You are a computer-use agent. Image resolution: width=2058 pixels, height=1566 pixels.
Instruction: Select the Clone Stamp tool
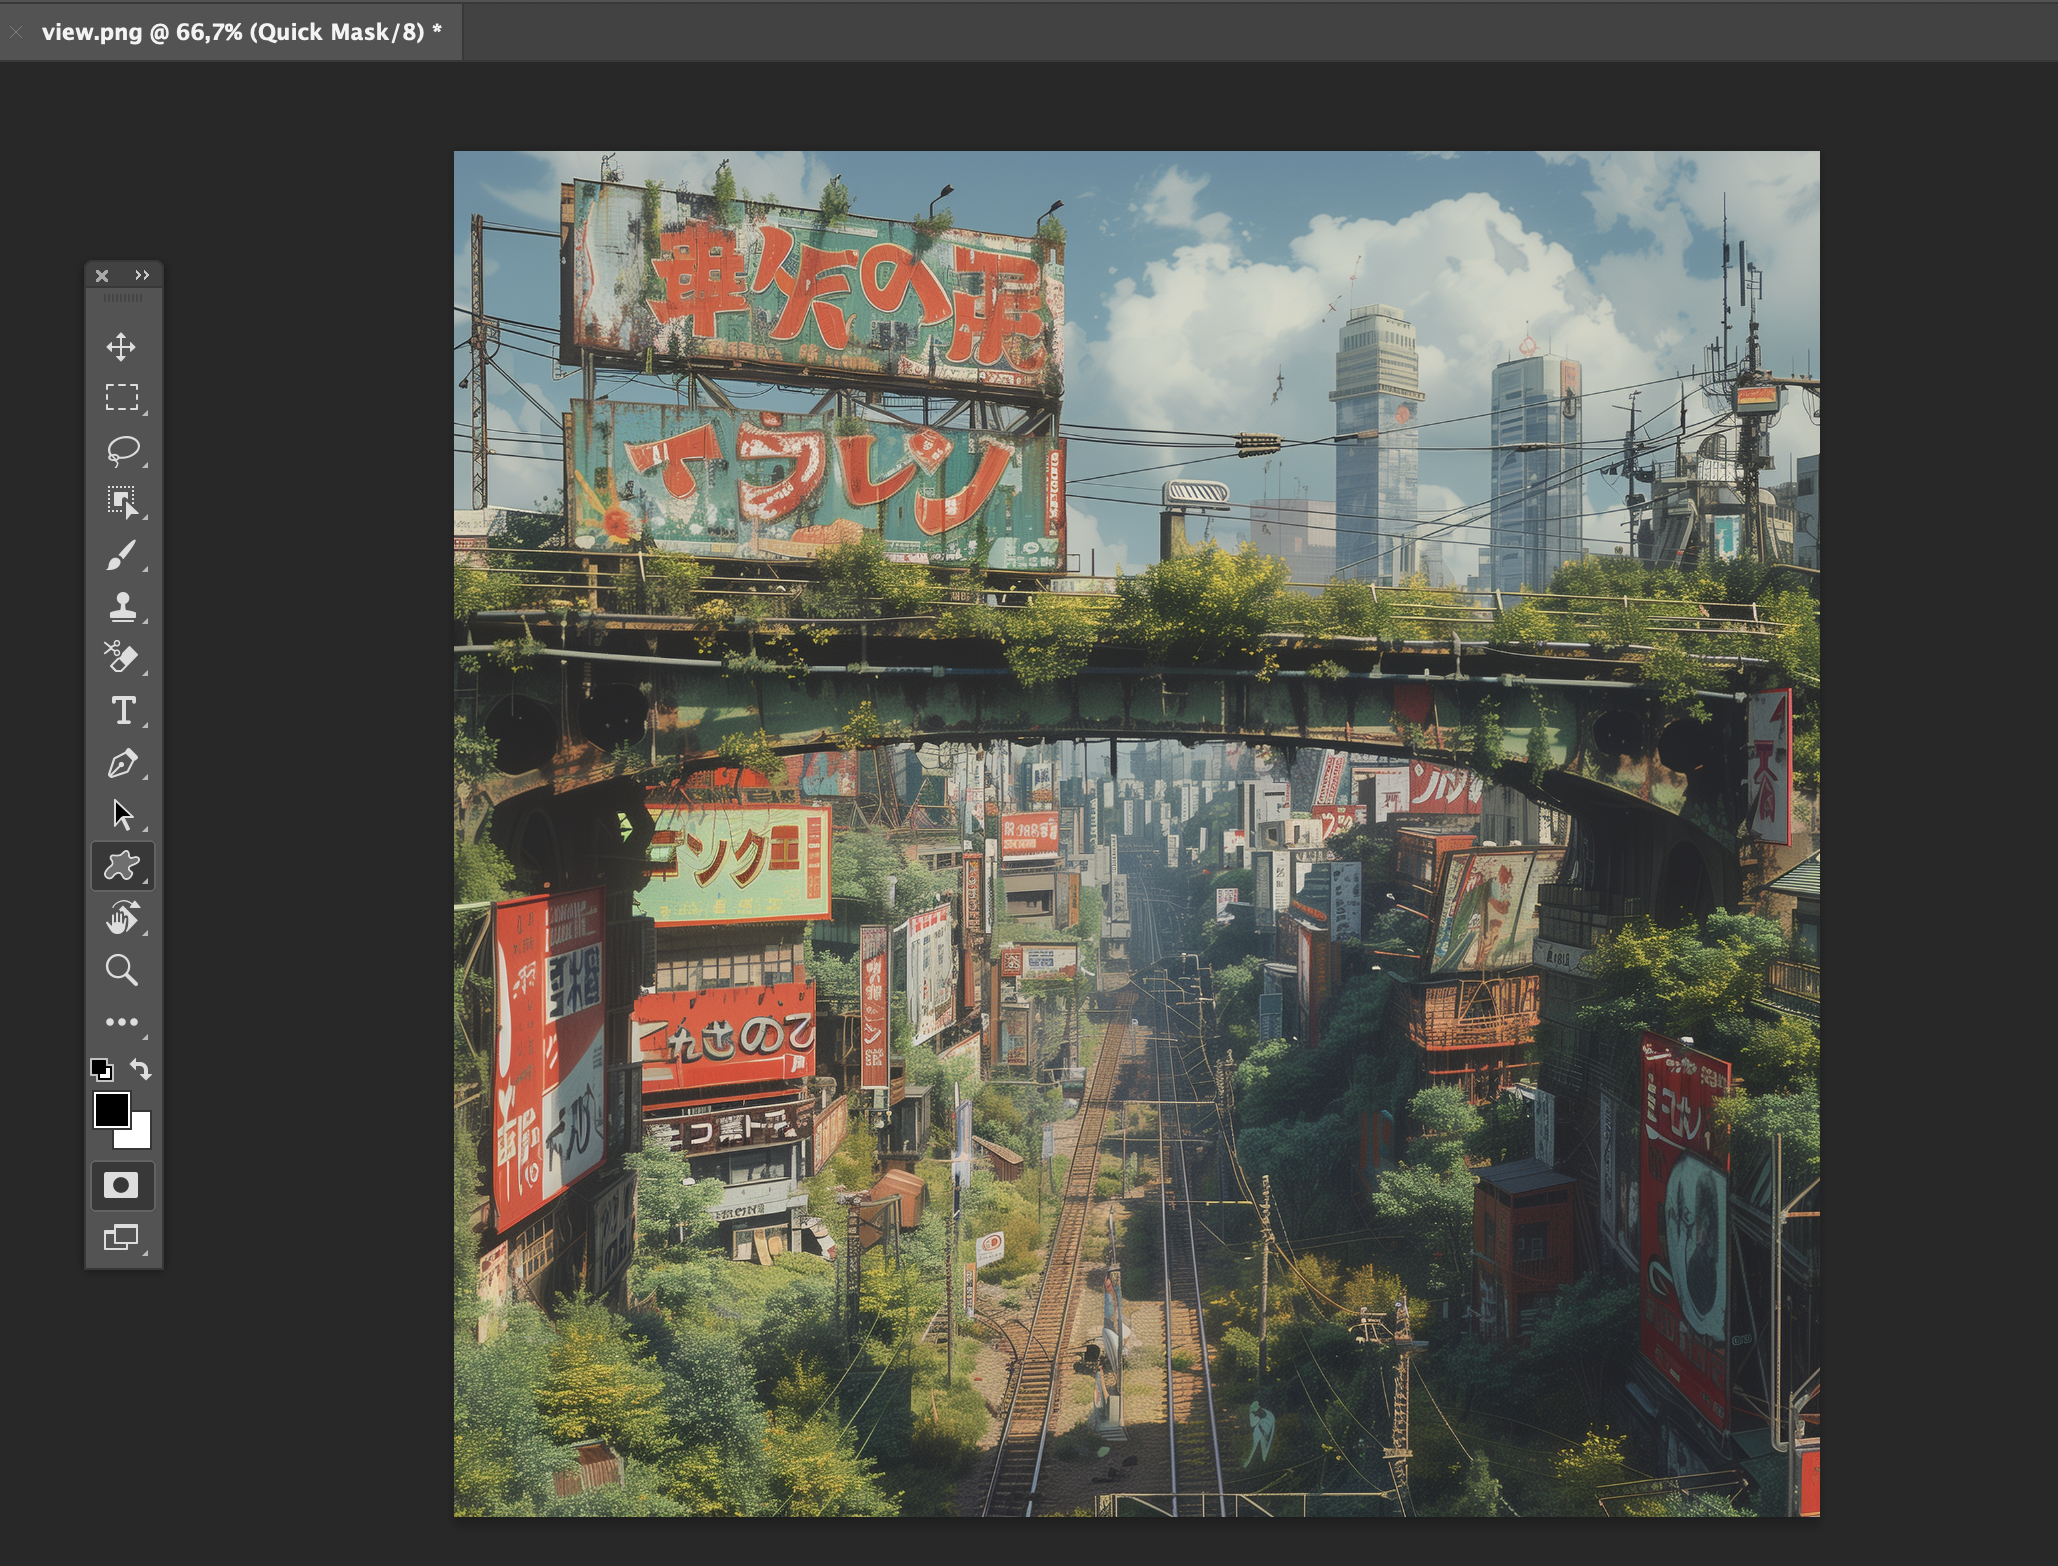[x=122, y=607]
